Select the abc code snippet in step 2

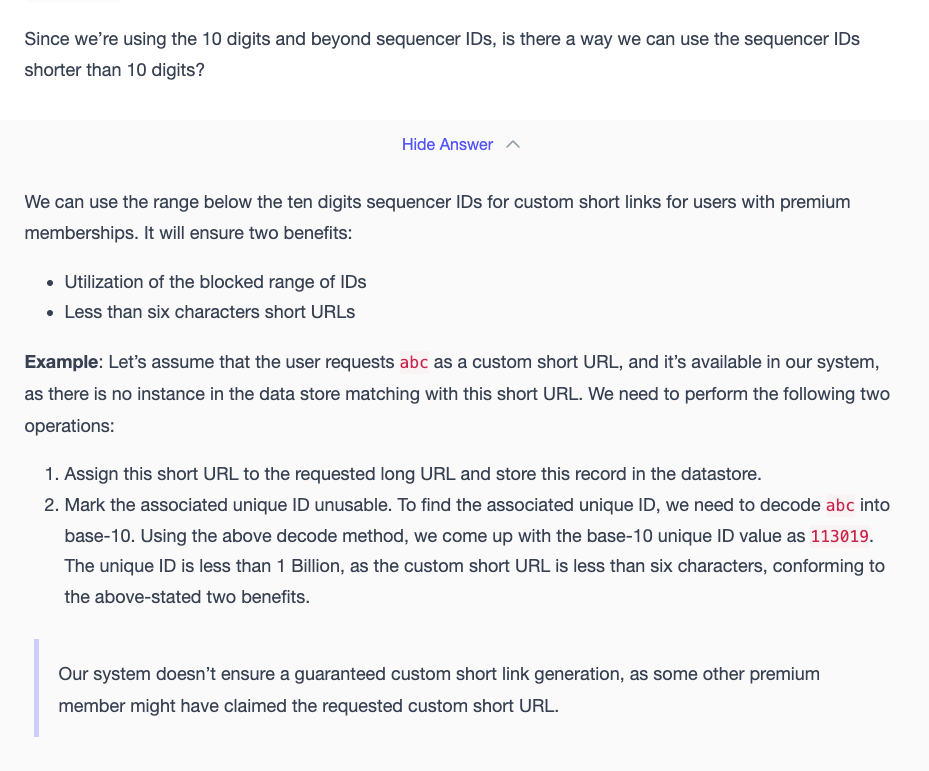840,505
